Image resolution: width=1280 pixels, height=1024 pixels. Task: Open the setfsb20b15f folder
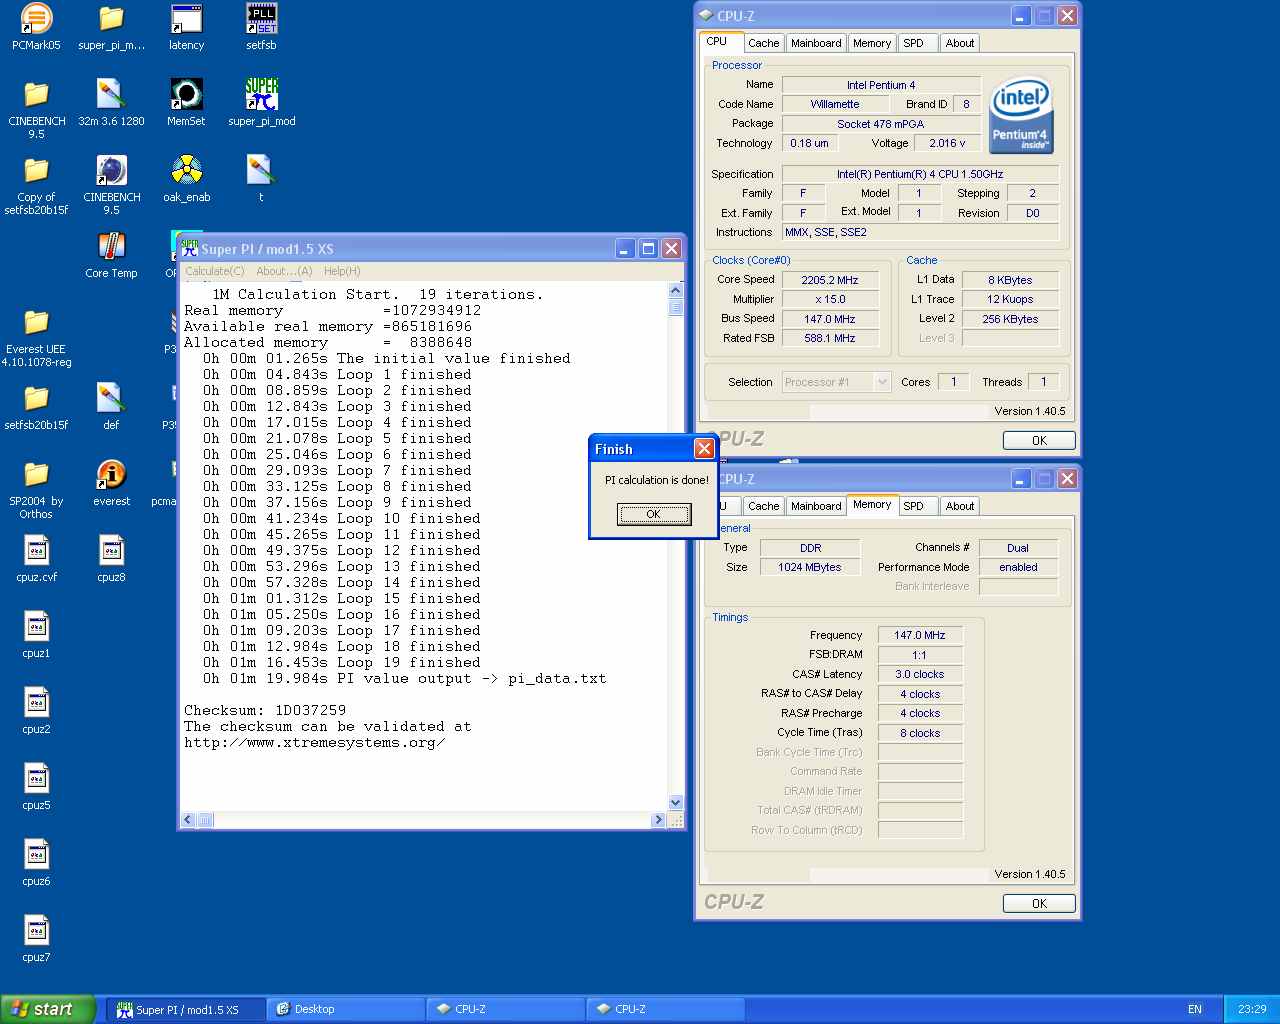[36, 407]
